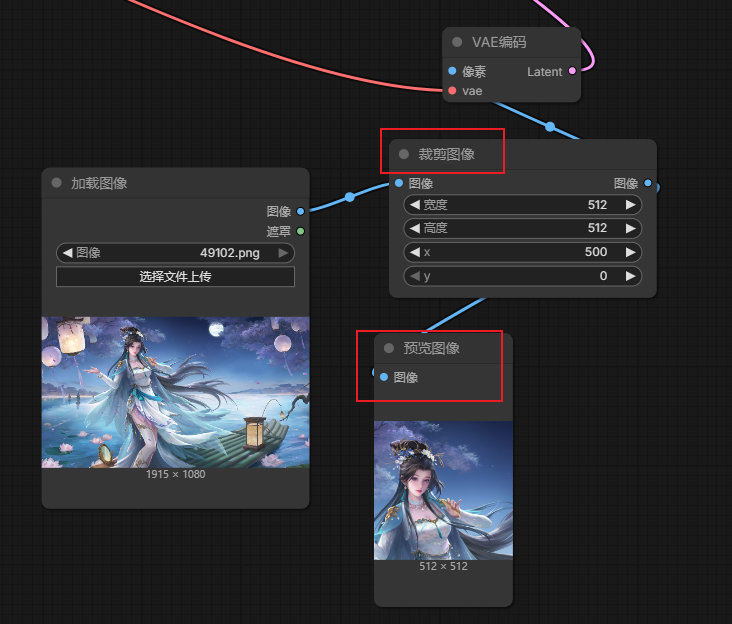
Task: Click the Latent output label
Action: 544,71
